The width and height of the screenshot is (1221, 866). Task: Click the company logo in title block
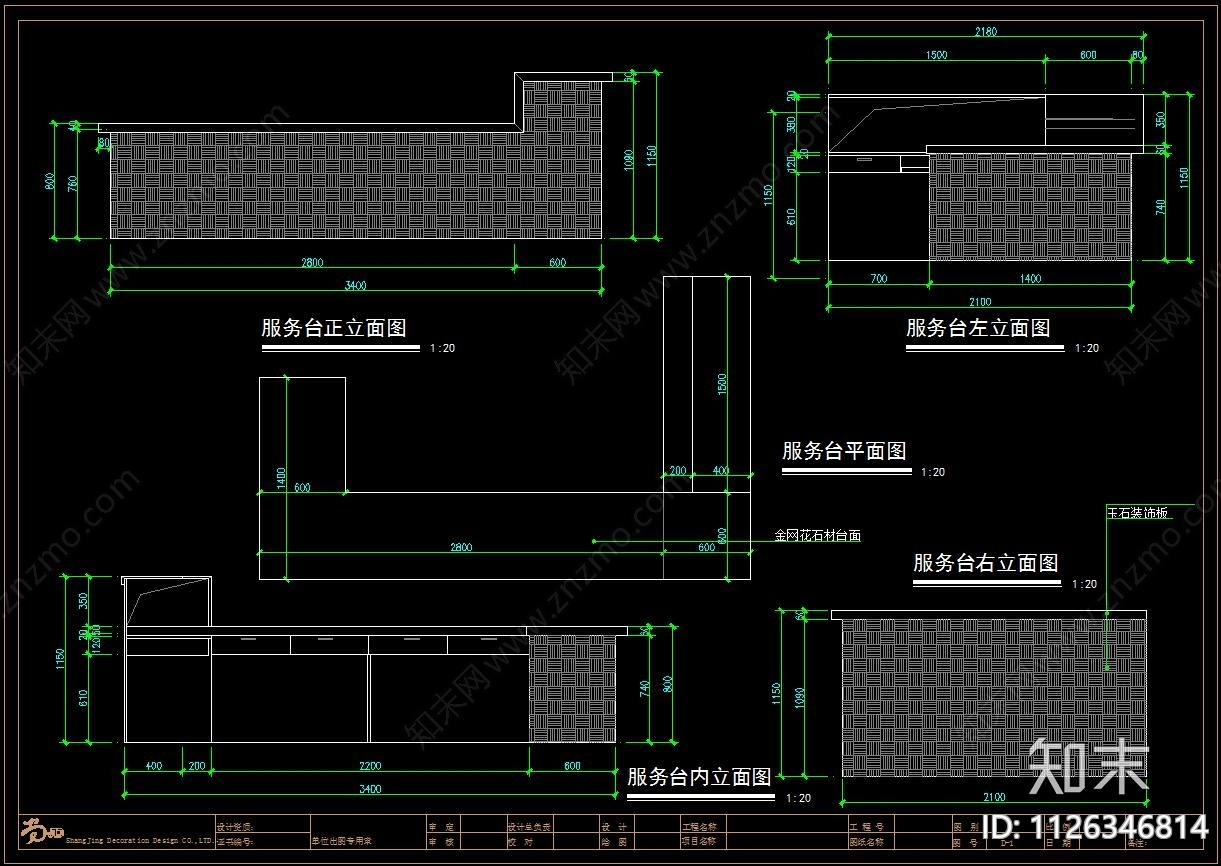click(42, 830)
